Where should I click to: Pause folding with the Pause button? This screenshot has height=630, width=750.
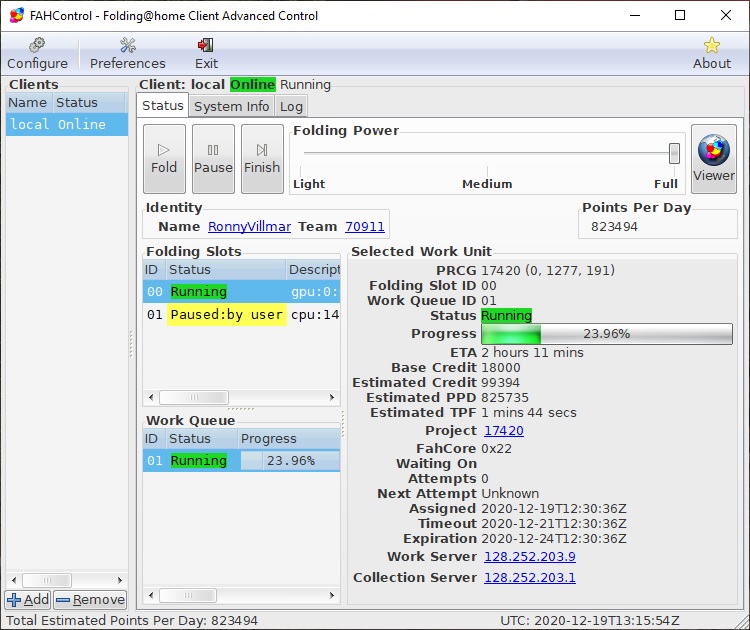pos(213,159)
